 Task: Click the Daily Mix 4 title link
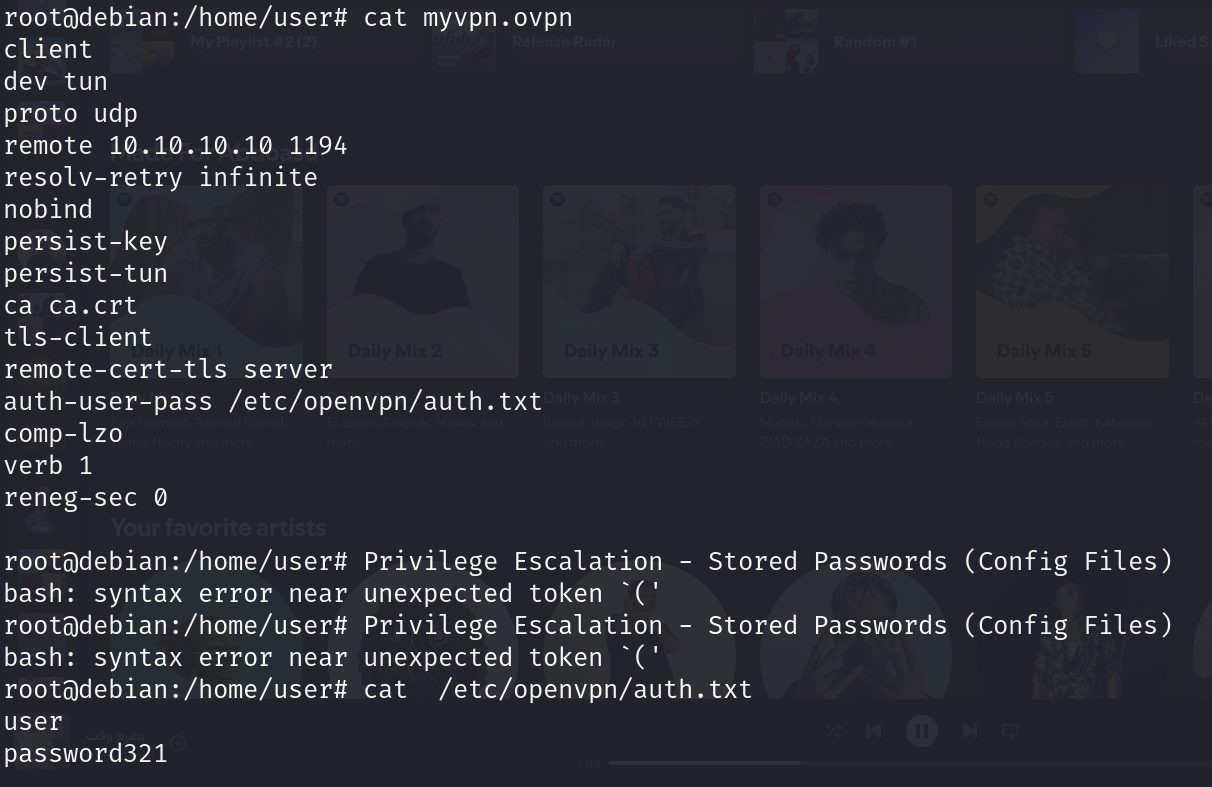798,398
